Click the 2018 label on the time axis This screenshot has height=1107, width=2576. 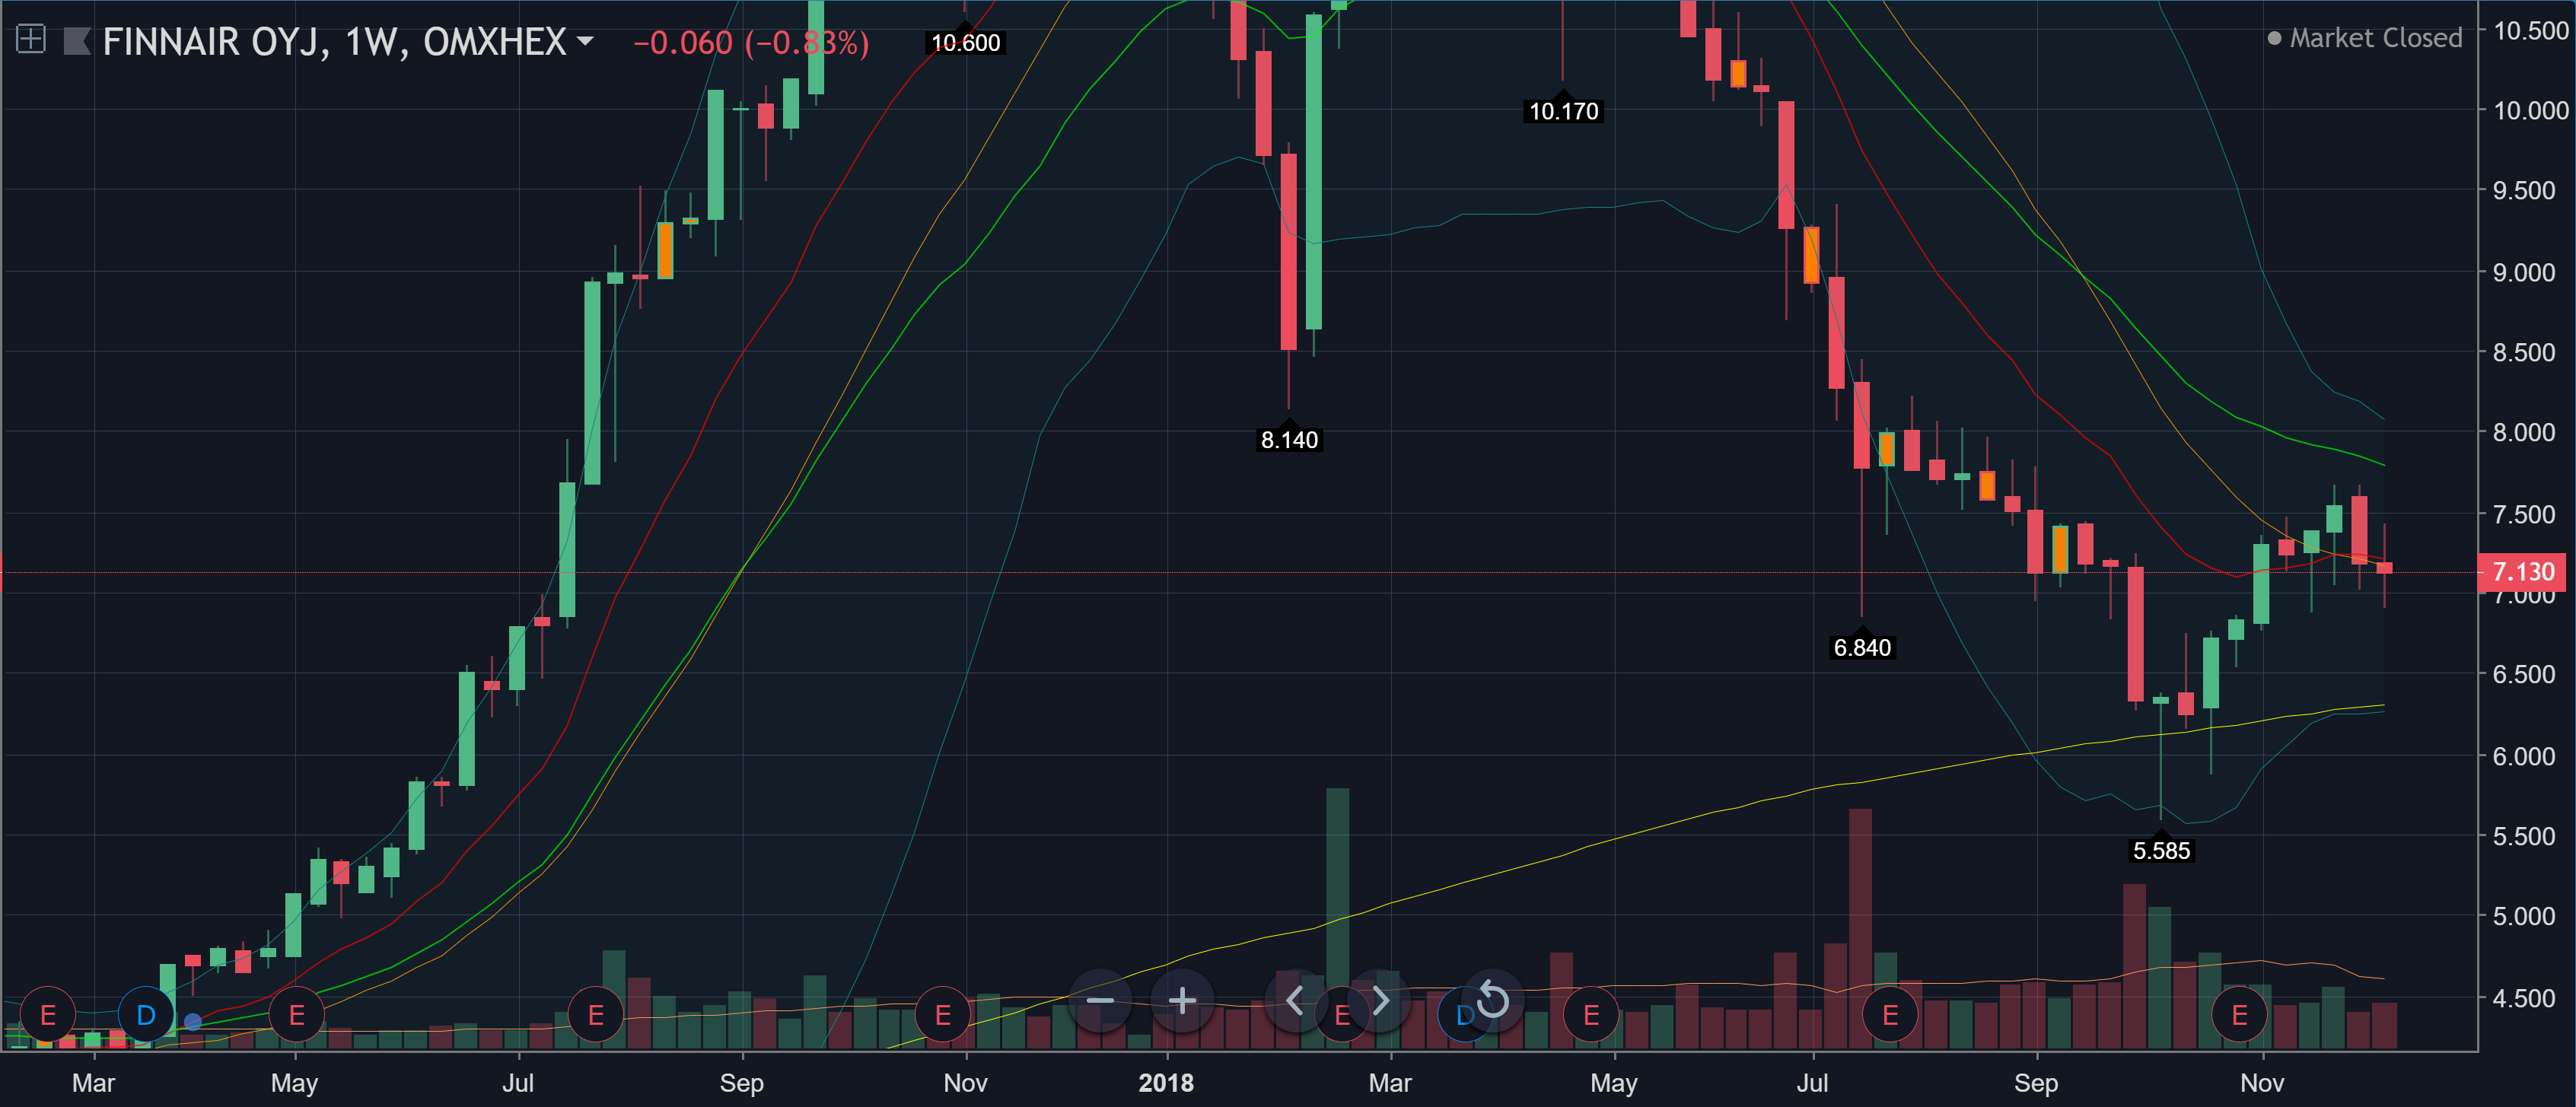[1166, 1083]
